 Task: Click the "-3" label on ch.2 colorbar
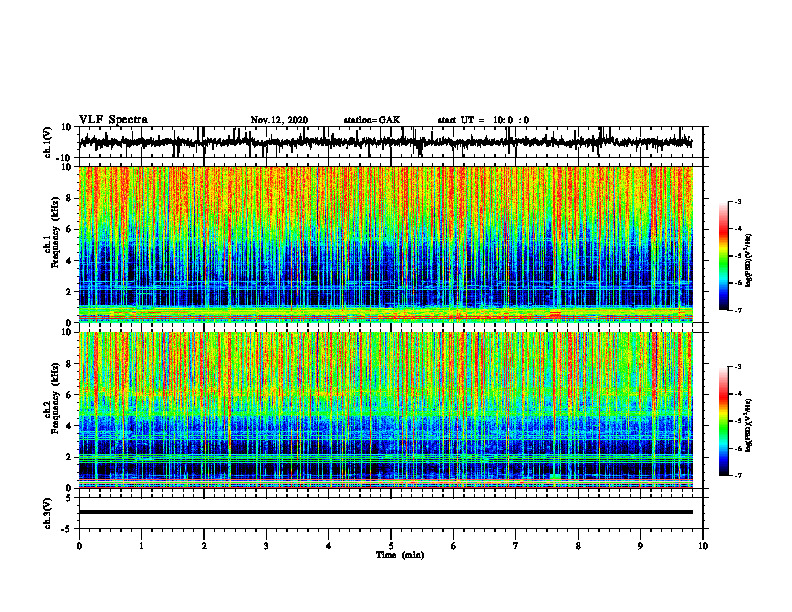pos(738,367)
